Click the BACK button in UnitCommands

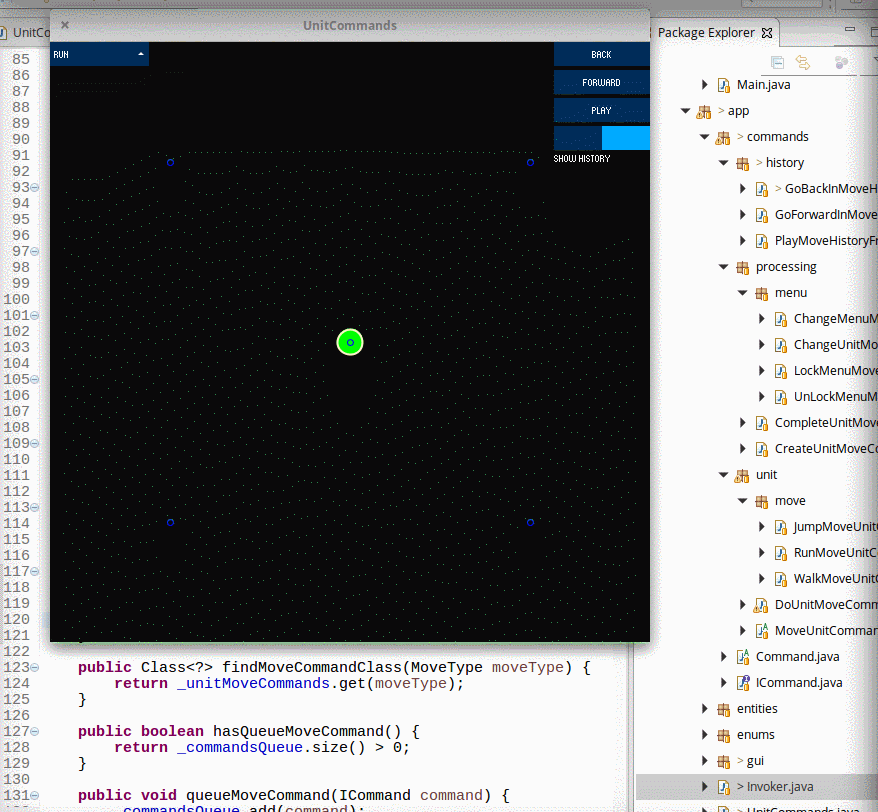[601, 54]
